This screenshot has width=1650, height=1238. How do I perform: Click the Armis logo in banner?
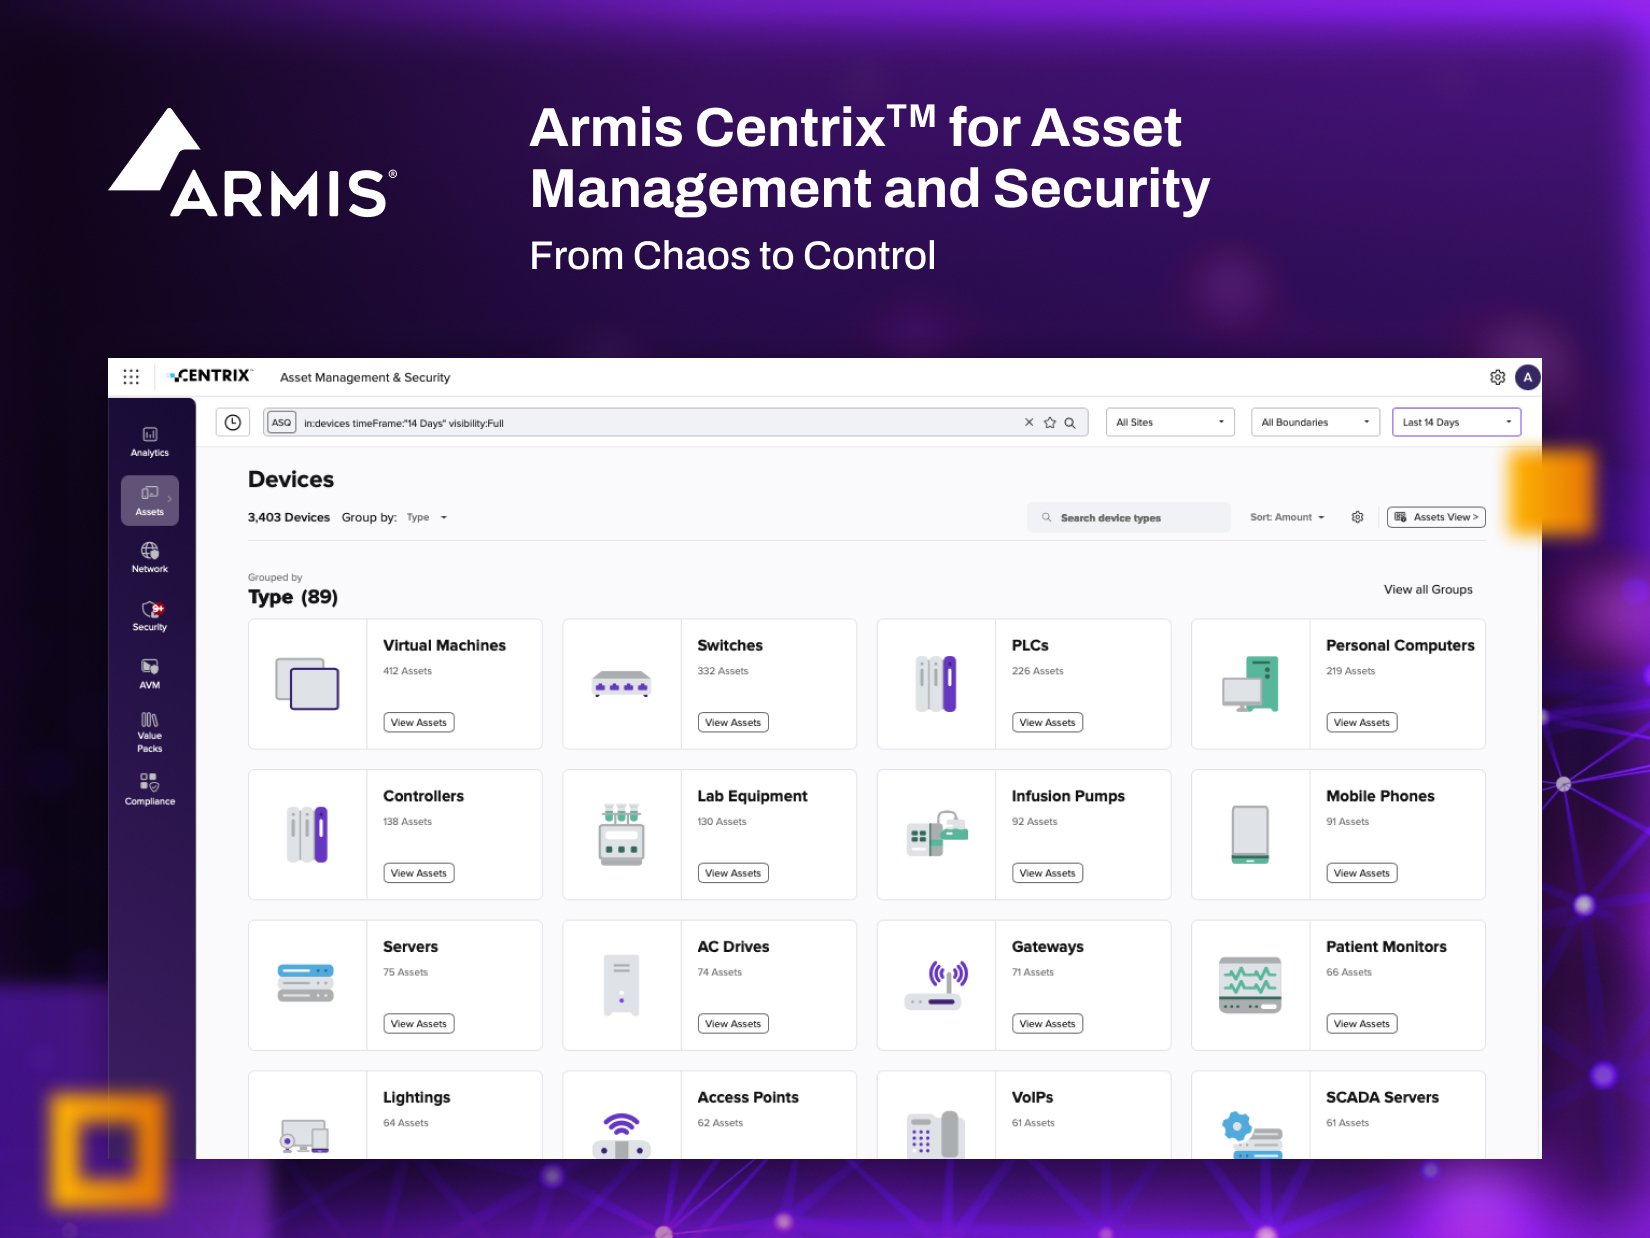pos(253,163)
